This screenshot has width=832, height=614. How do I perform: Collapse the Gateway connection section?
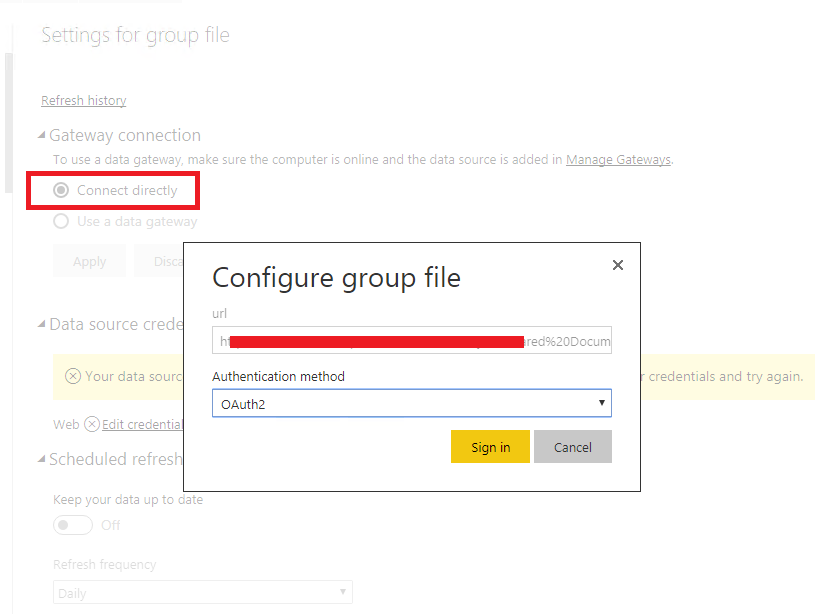point(41,135)
